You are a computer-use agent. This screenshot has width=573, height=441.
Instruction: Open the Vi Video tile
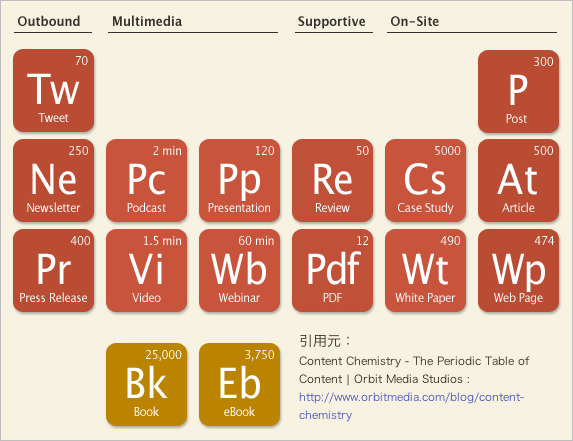[147, 270]
